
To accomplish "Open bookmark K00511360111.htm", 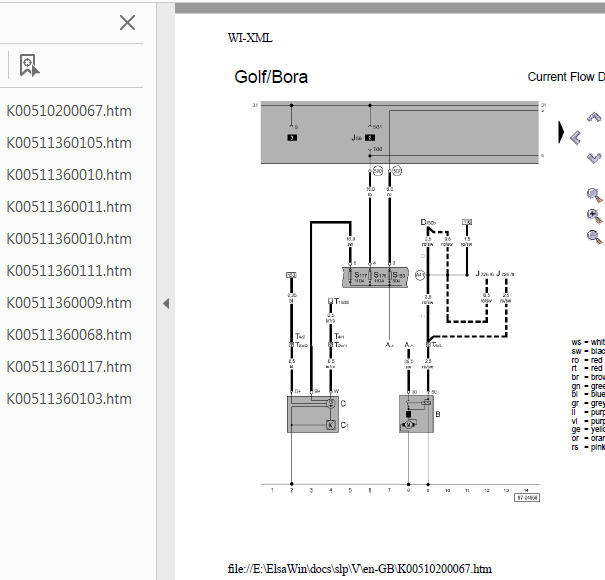I will [69, 271].
